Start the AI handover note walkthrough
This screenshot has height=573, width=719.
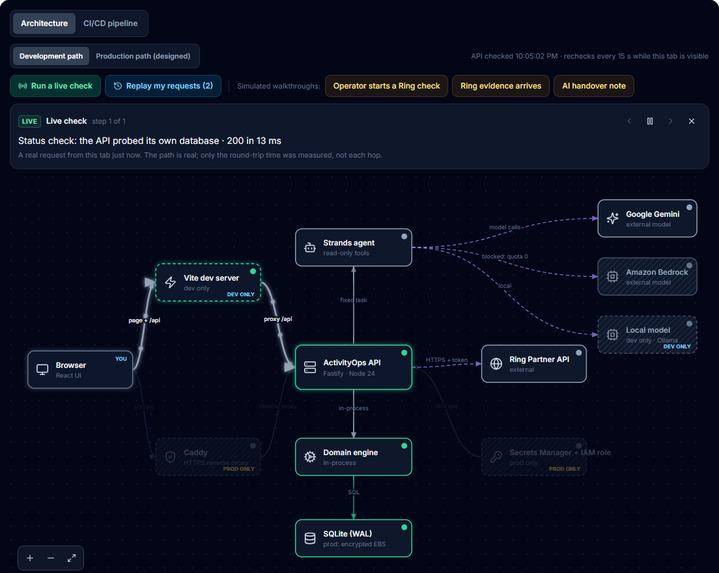click(x=594, y=86)
